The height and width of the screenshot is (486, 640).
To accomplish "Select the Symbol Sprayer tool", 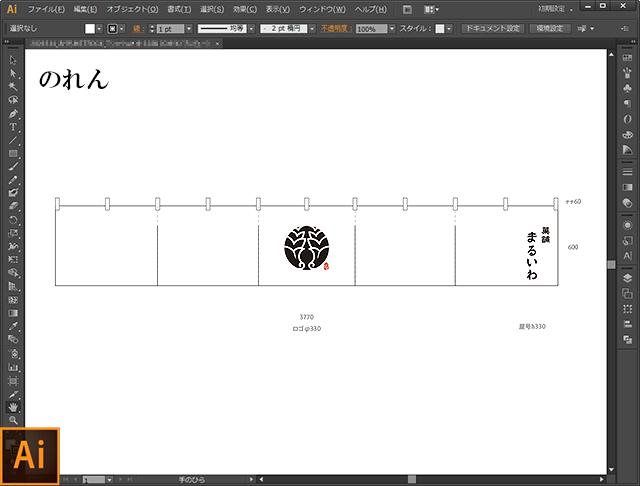I will [x=13, y=353].
